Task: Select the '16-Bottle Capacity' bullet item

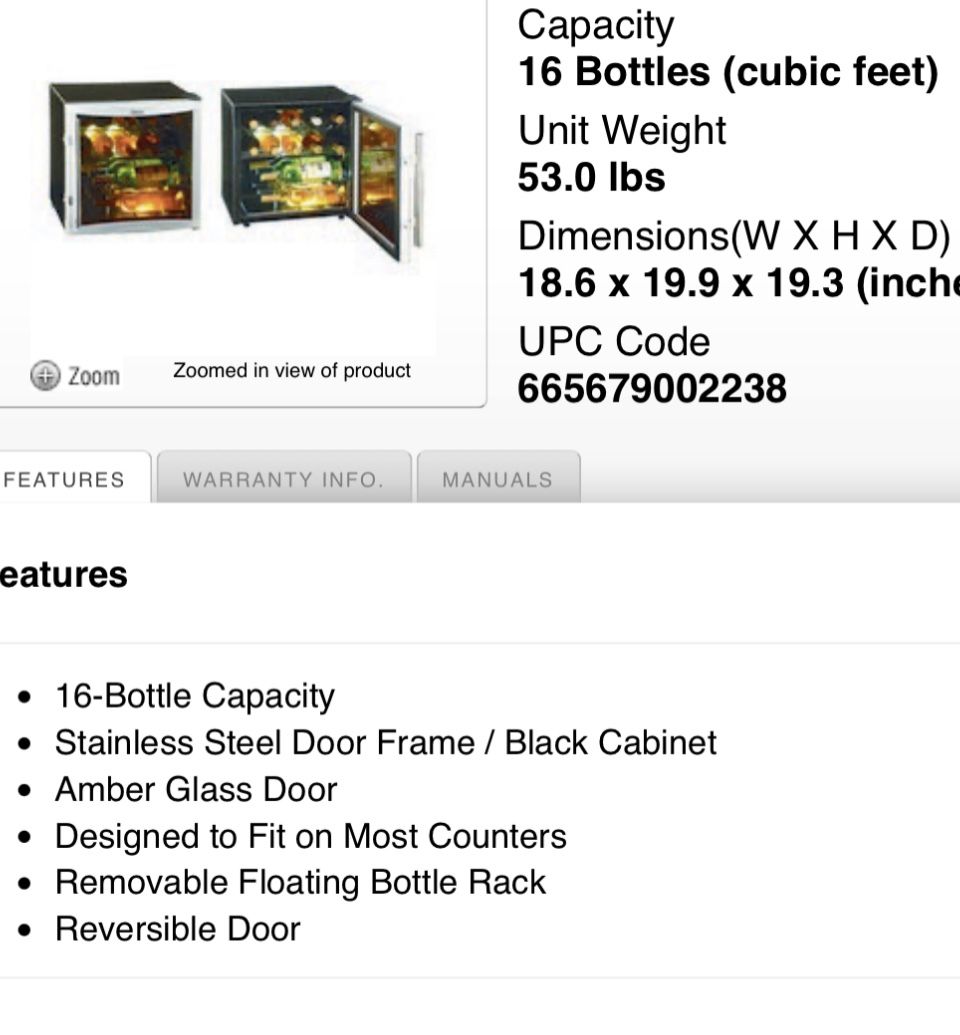Action: (196, 695)
